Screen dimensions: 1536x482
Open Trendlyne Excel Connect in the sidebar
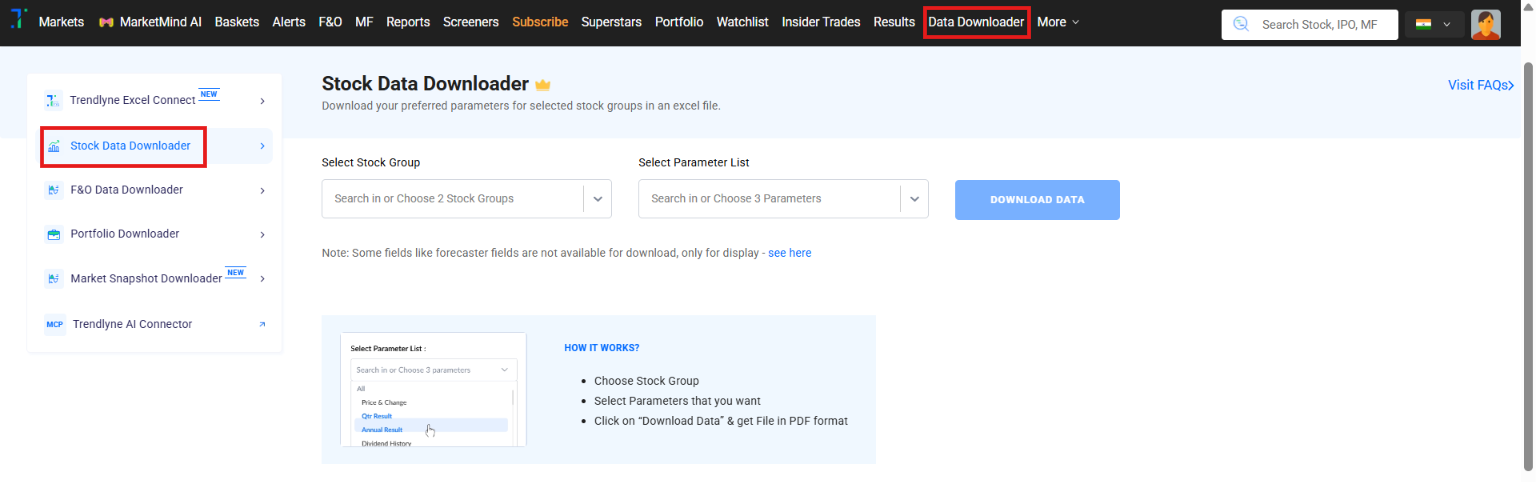155,101
